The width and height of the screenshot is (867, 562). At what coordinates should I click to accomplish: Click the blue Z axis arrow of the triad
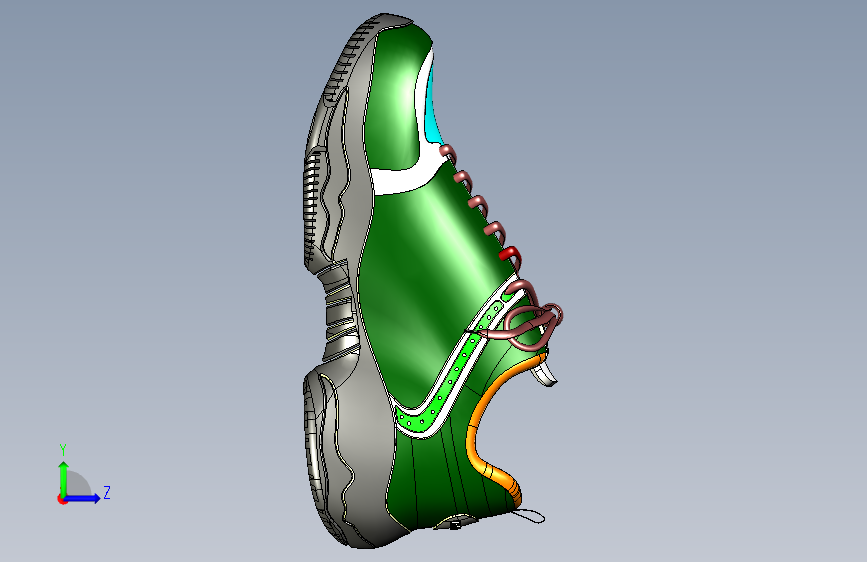pyautogui.click(x=82, y=498)
